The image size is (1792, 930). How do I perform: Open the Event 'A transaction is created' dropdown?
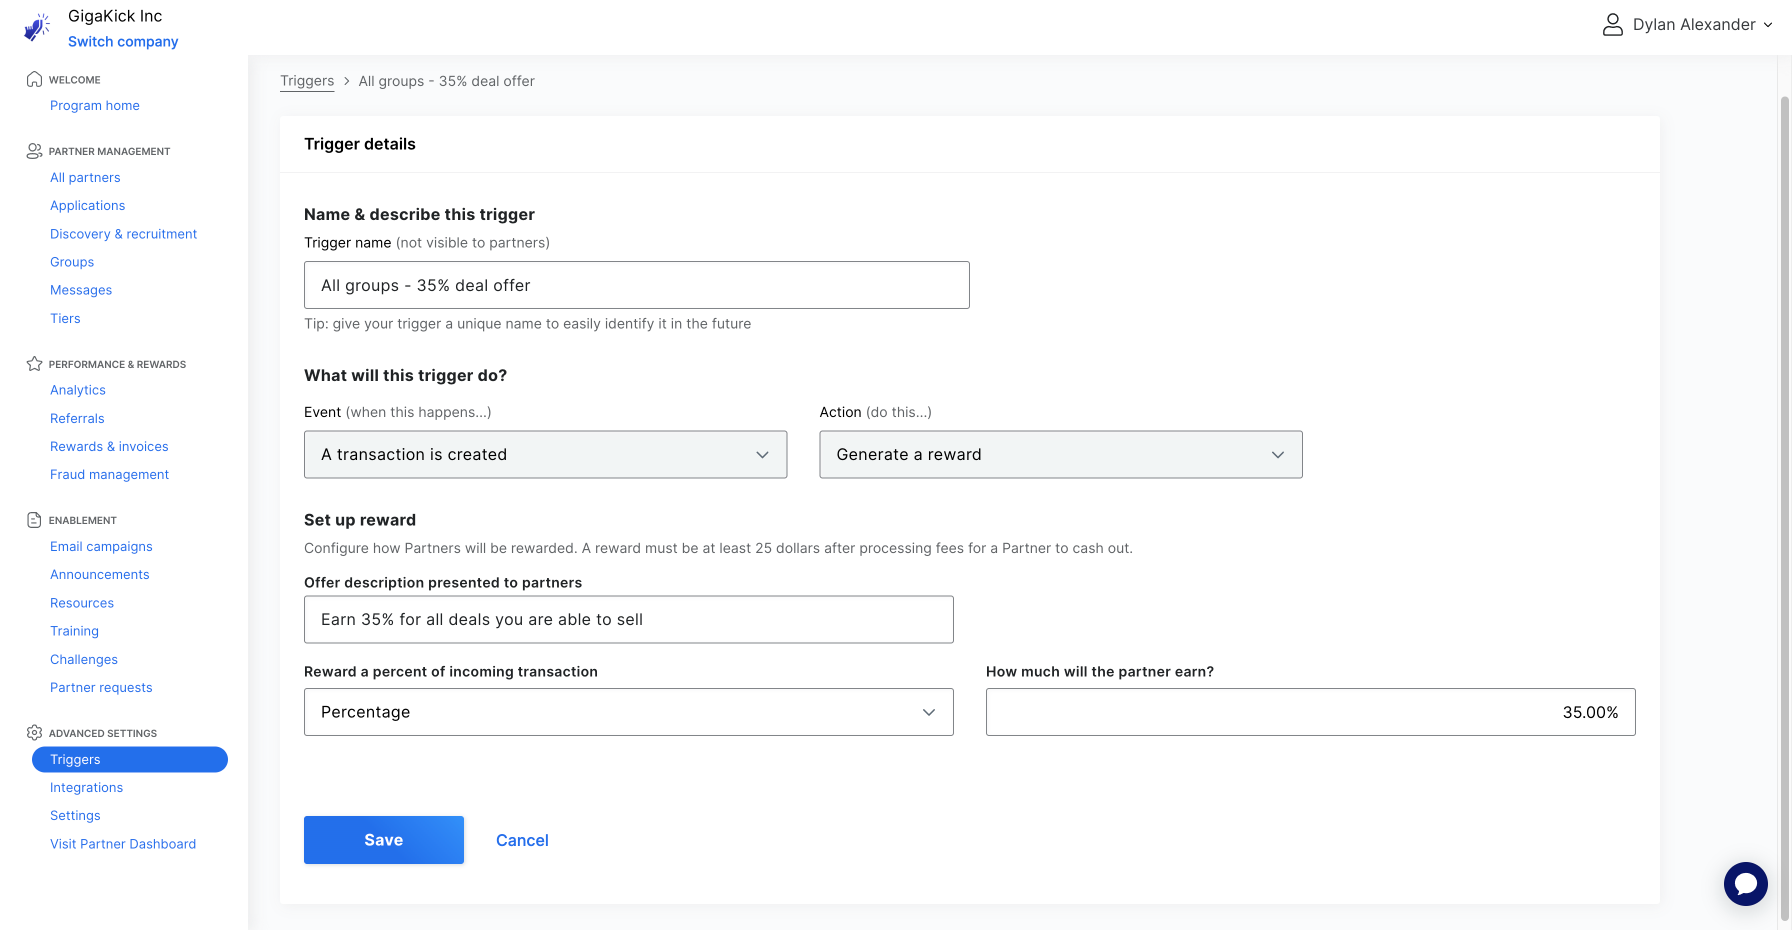point(545,455)
